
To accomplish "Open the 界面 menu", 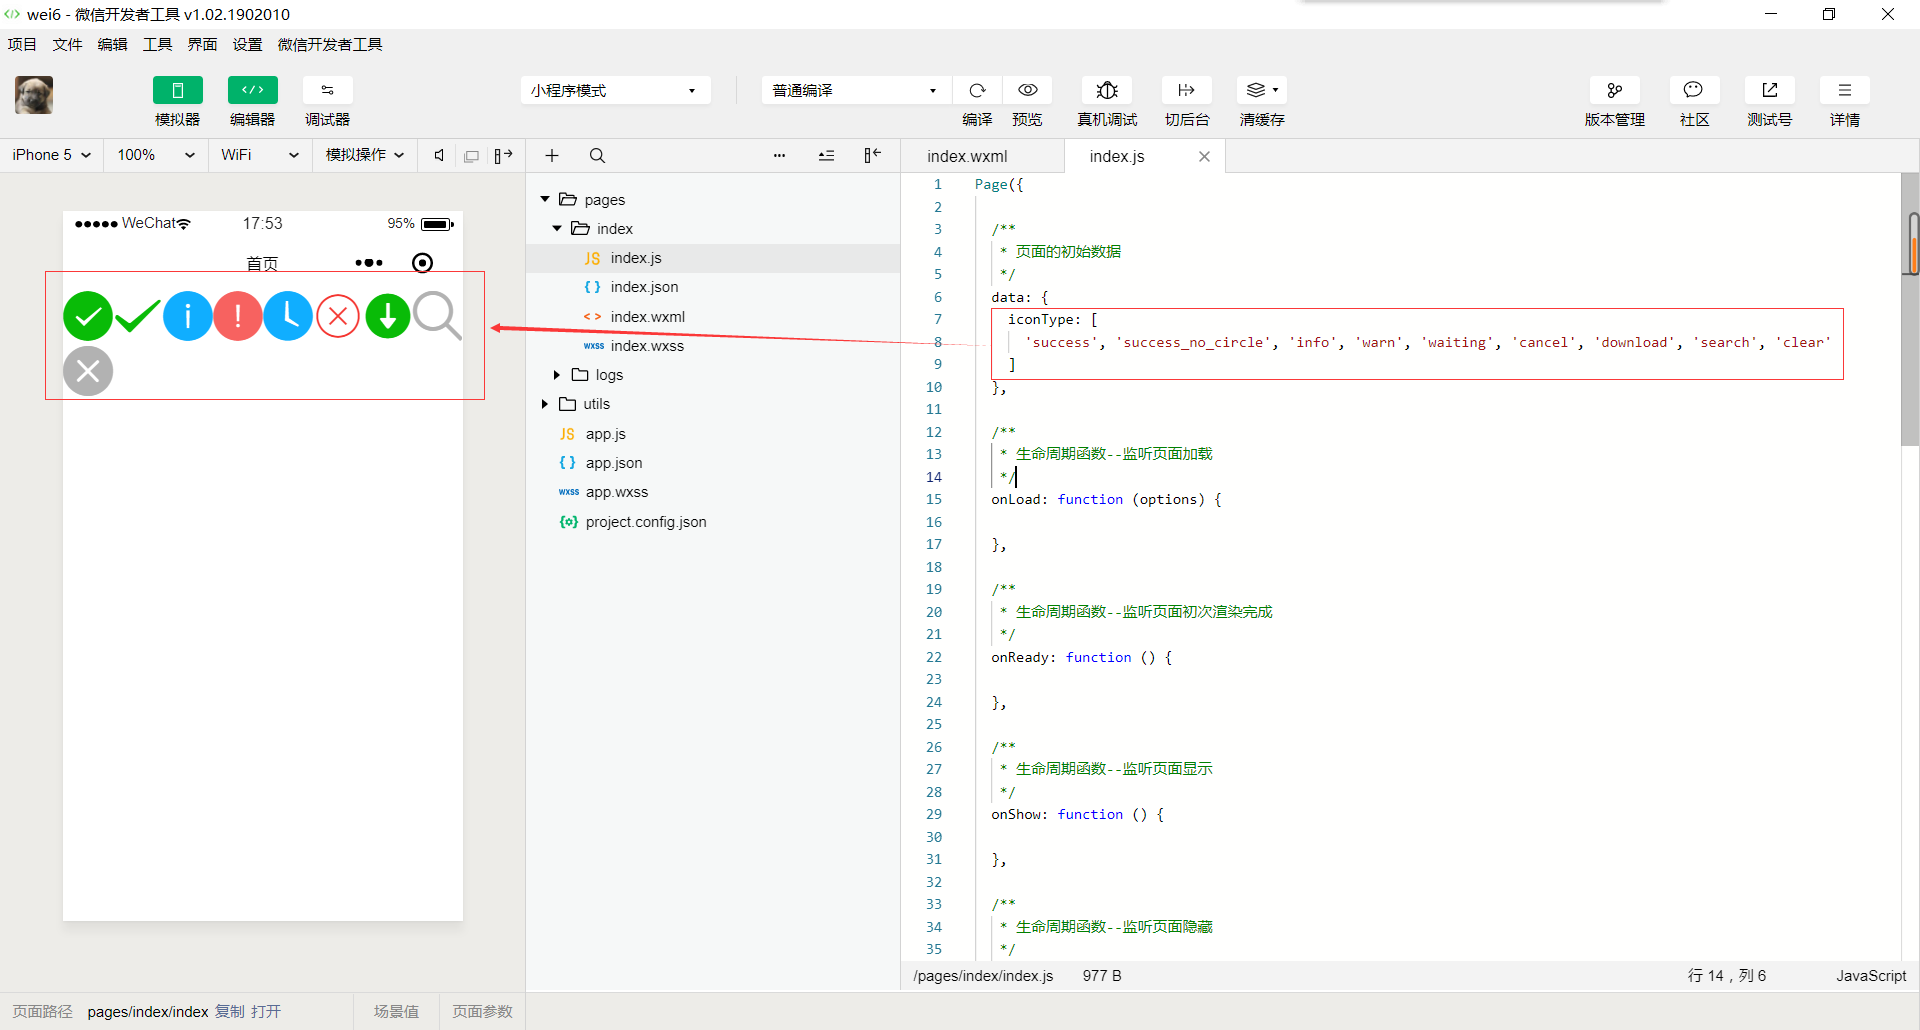I will [x=202, y=44].
